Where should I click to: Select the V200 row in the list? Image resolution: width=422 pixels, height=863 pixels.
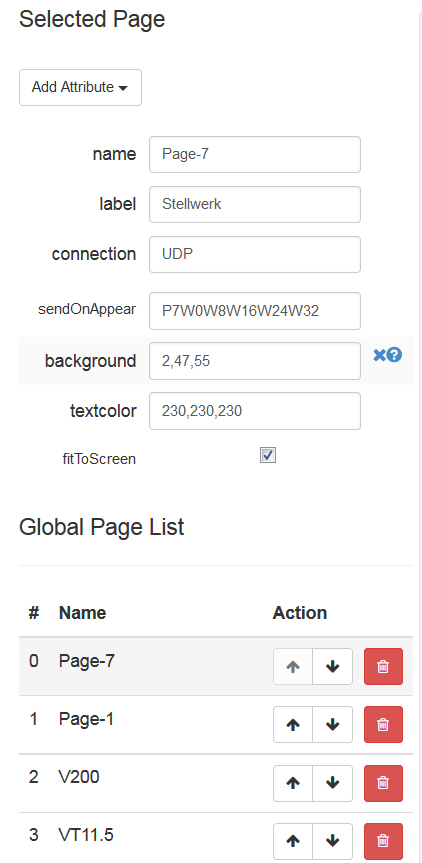(x=216, y=783)
